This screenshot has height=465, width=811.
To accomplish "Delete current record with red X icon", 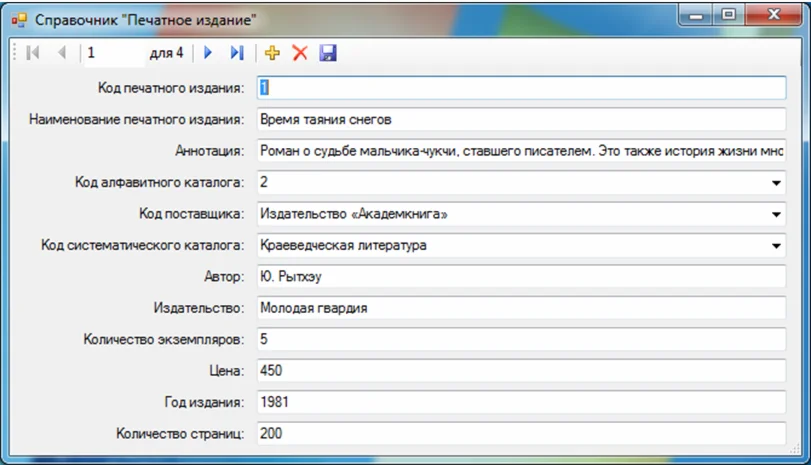I will pos(299,53).
